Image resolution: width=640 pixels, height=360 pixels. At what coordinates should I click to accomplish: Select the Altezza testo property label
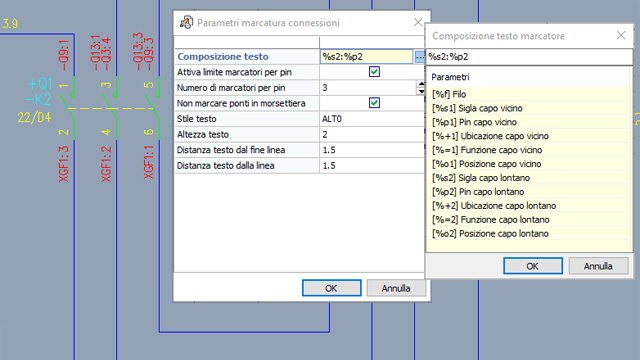[x=202, y=134]
